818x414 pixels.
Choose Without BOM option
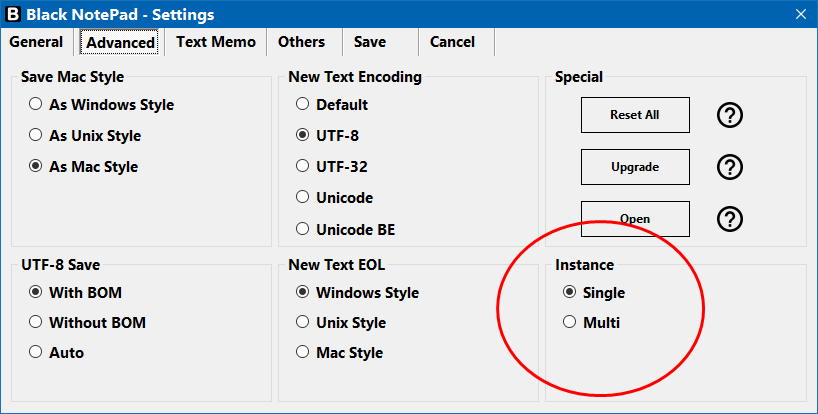click(x=88, y=323)
